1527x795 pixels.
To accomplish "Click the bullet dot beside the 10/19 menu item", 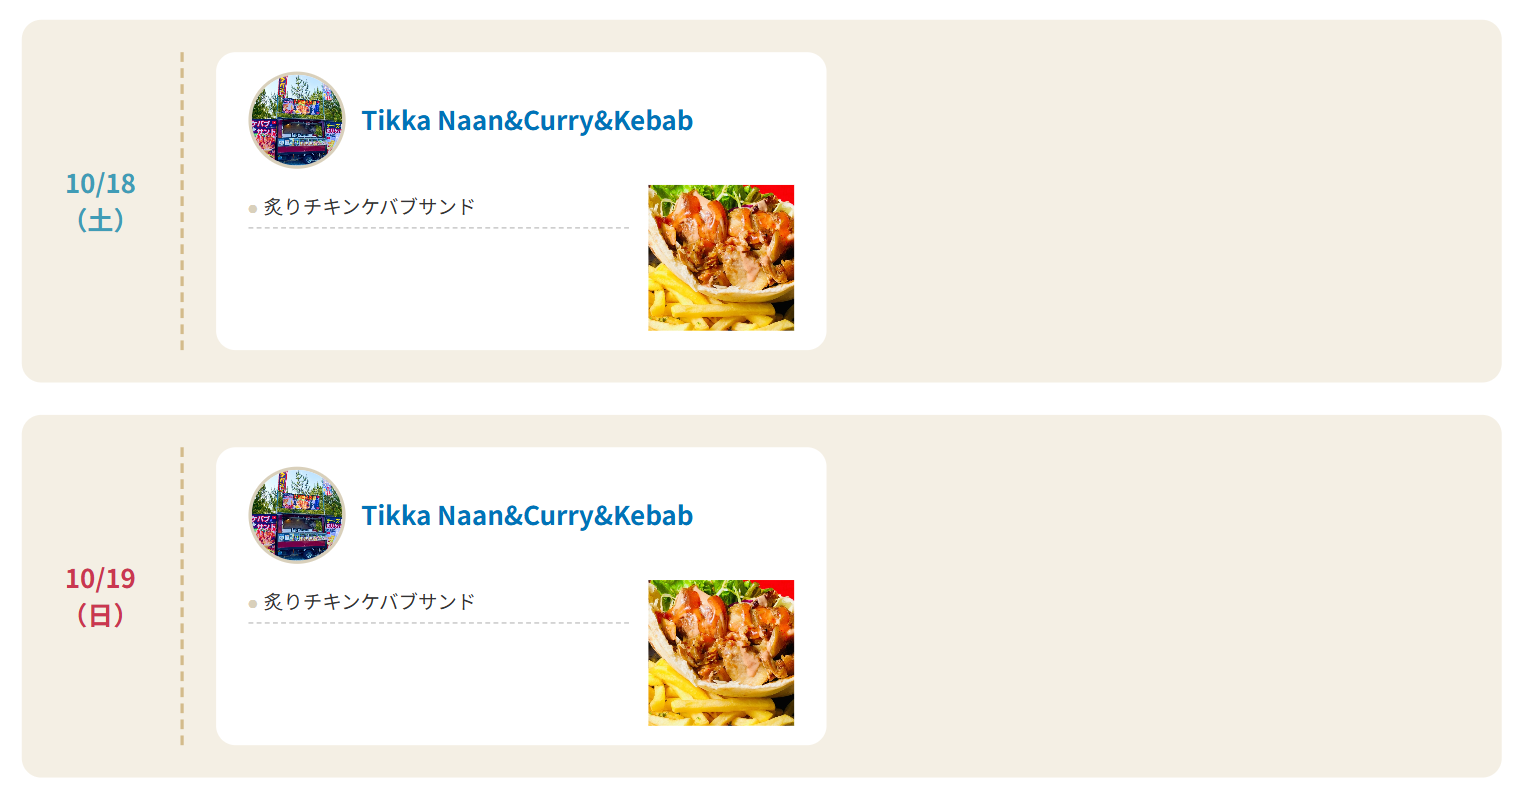I will coord(253,604).
